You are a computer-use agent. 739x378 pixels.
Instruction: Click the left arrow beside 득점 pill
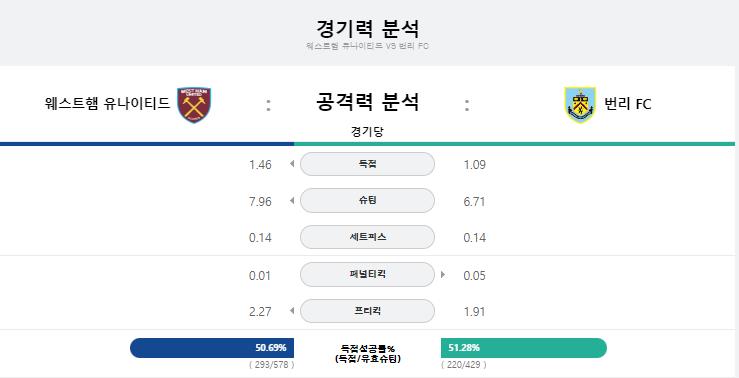coord(292,164)
